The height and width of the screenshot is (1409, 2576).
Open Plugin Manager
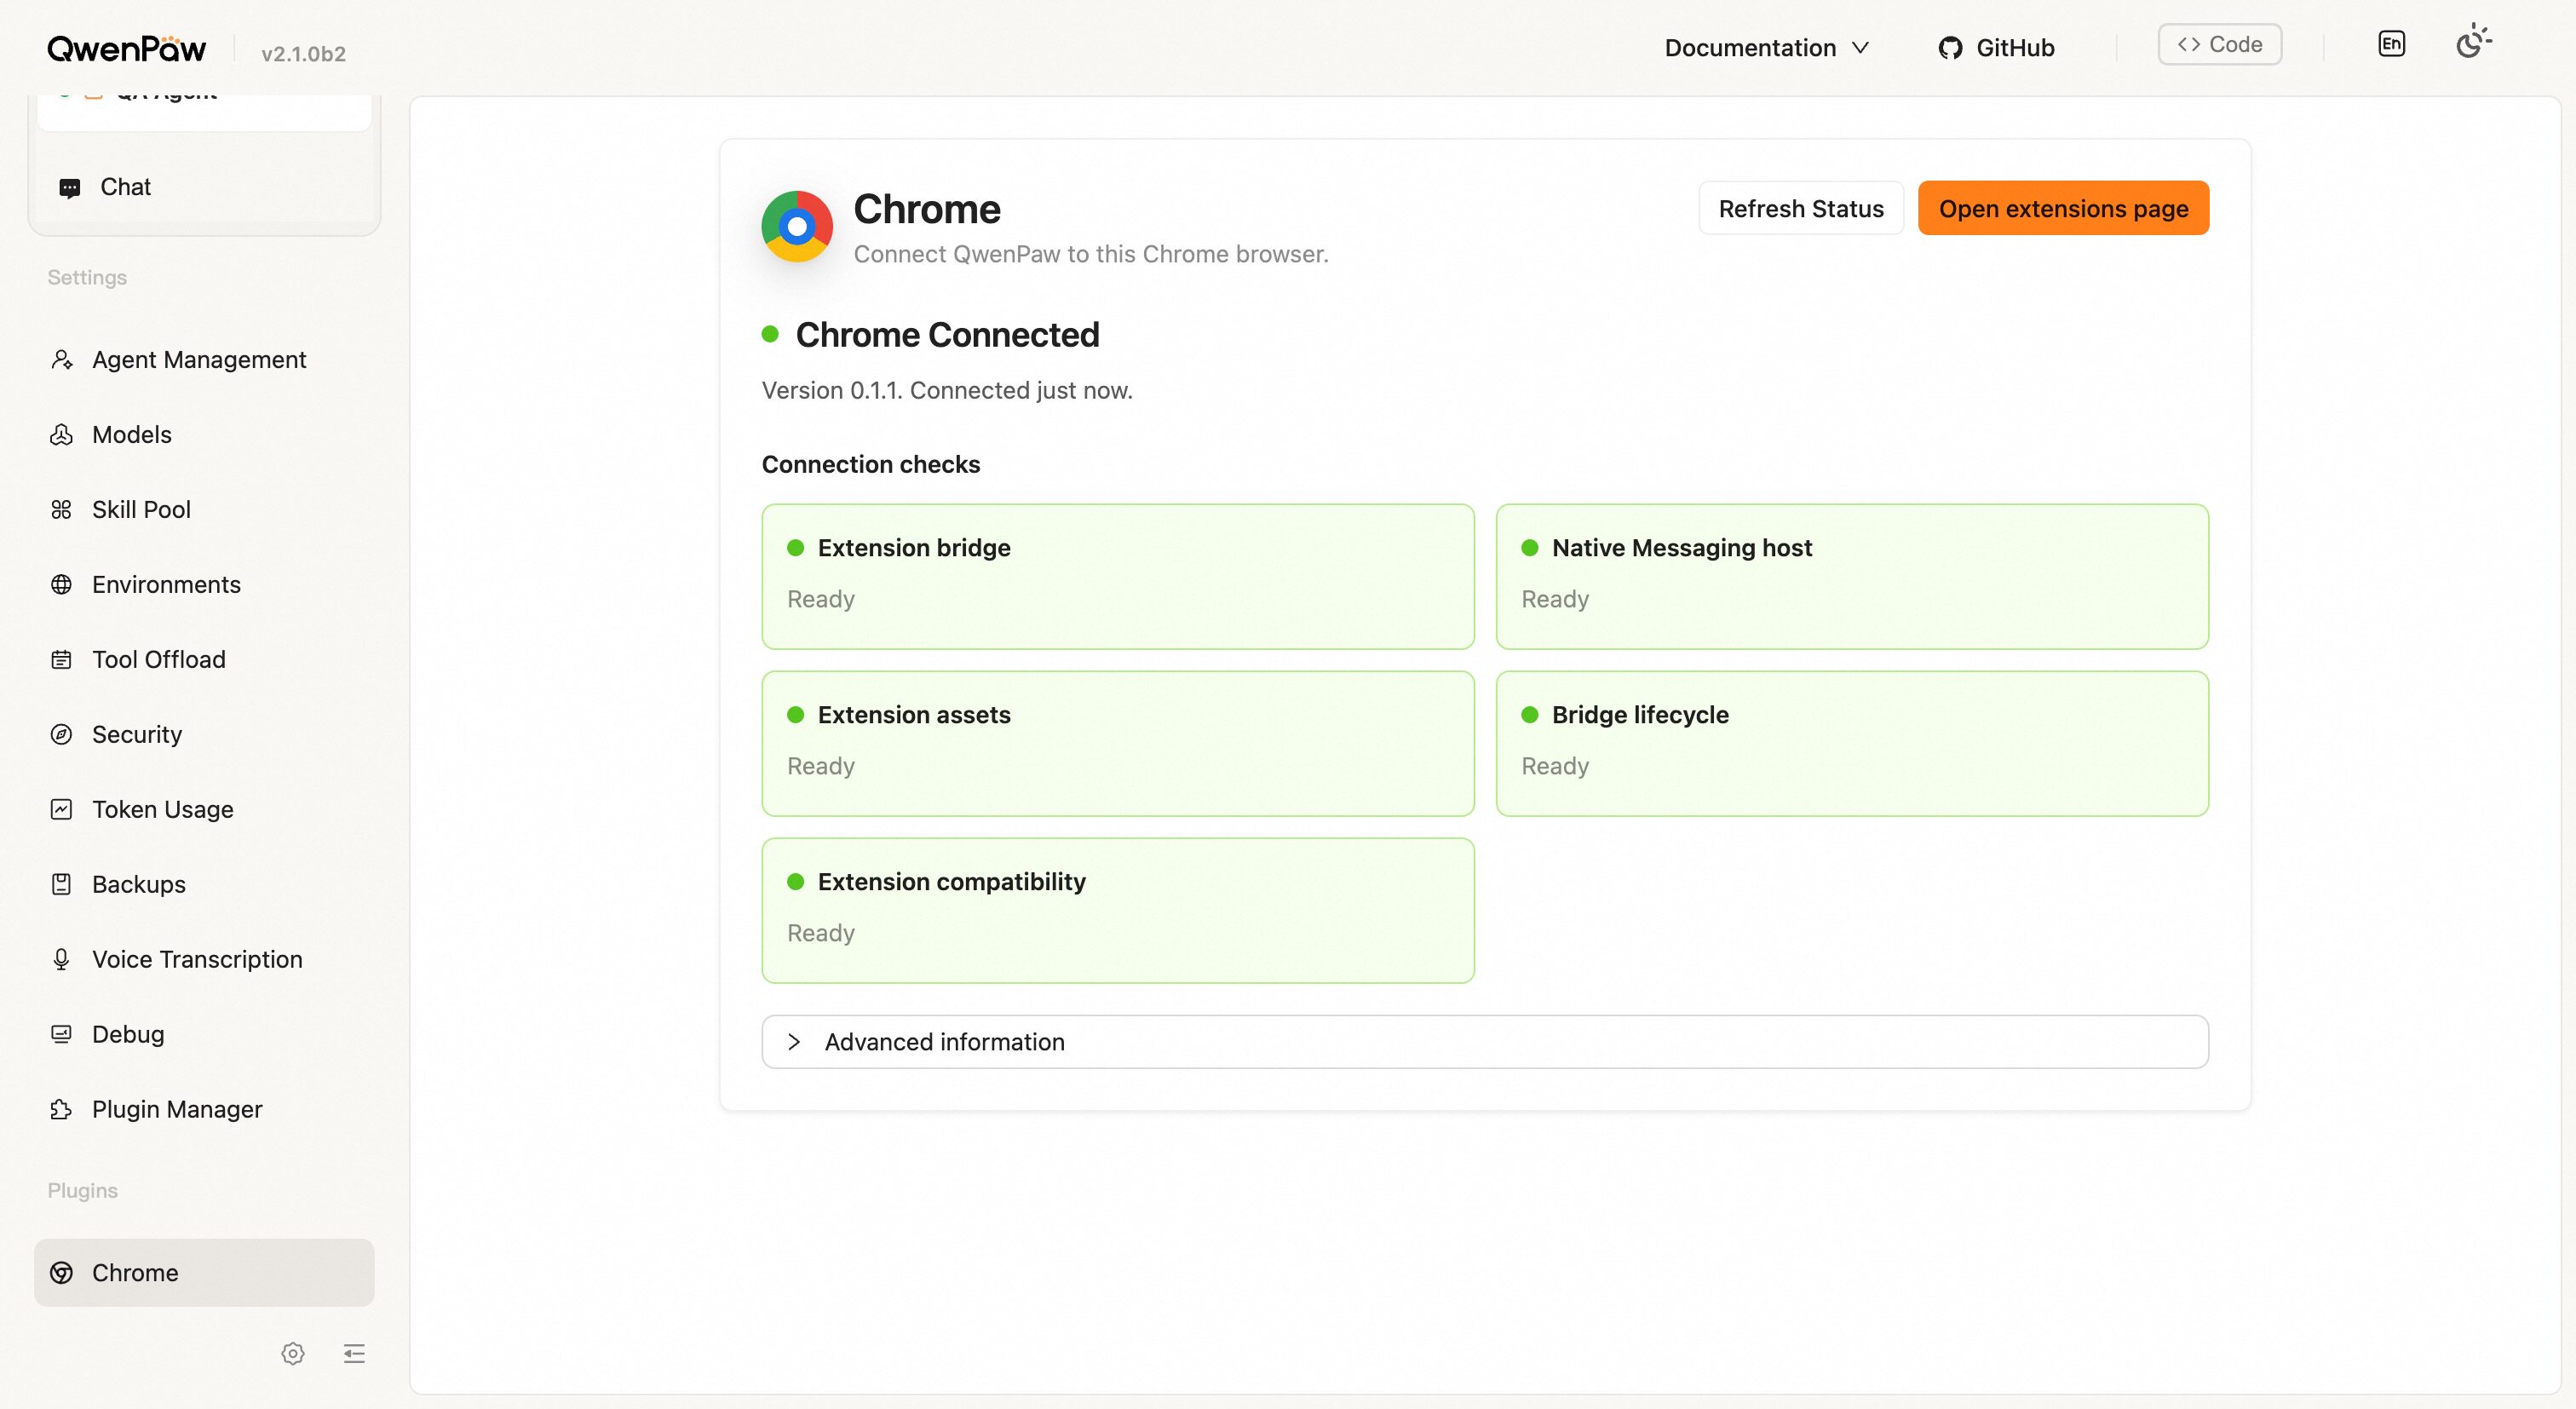tap(204, 1110)
